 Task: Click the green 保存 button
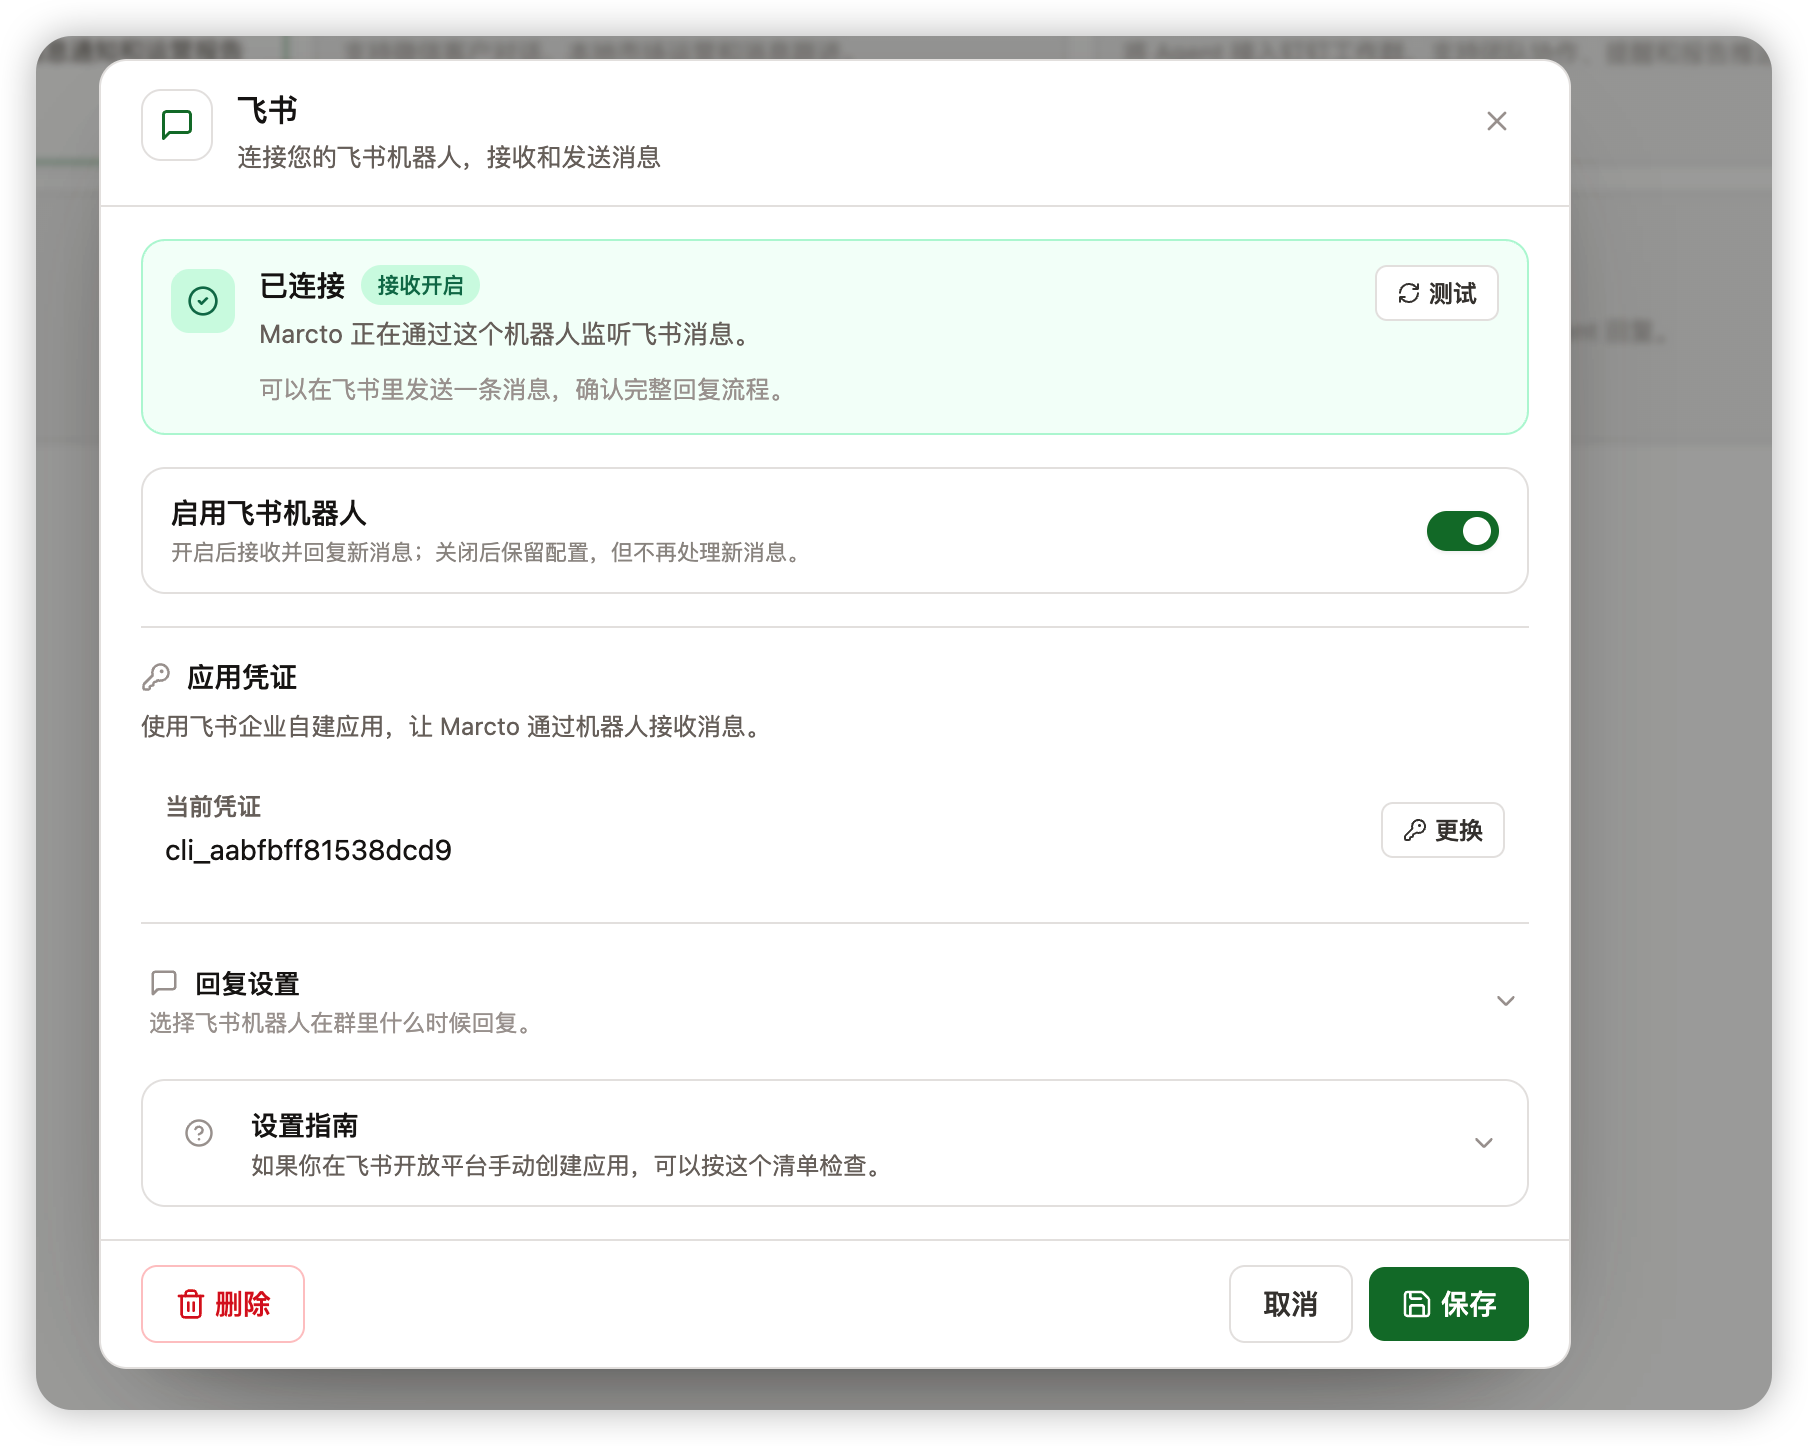point(1448,1304)
